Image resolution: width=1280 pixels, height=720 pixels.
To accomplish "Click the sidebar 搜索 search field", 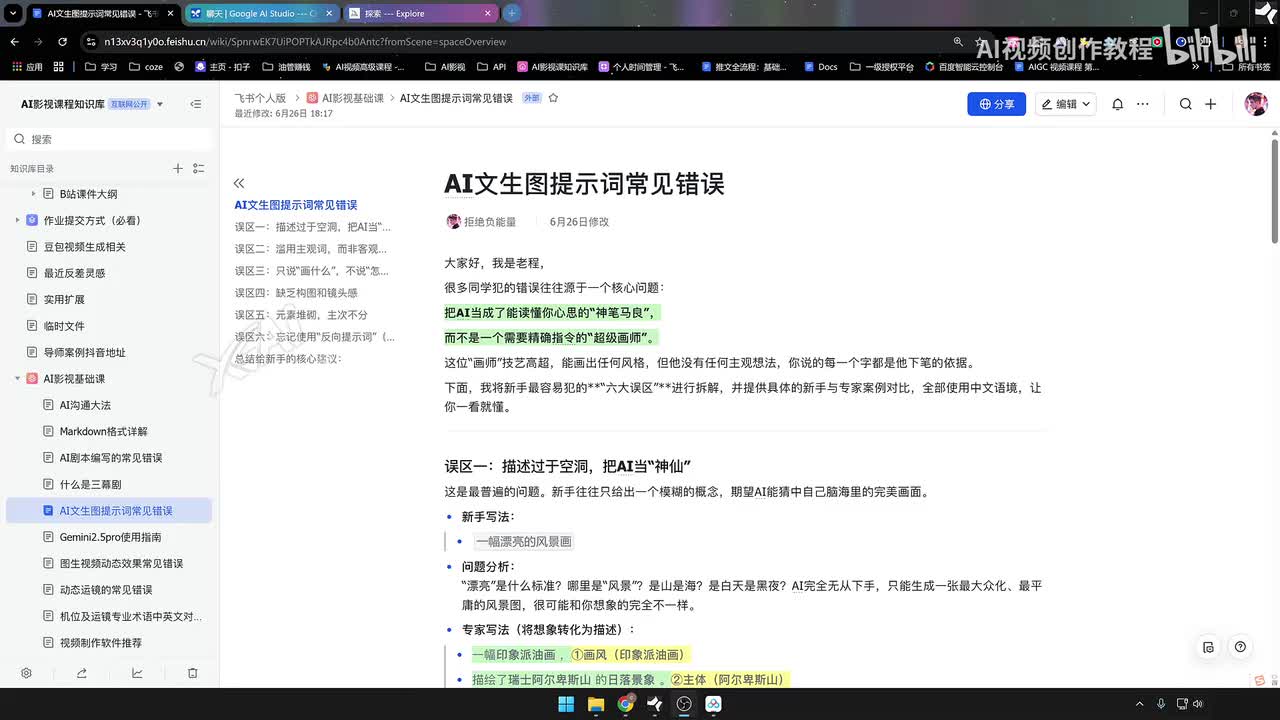I will tap(109, 139).
